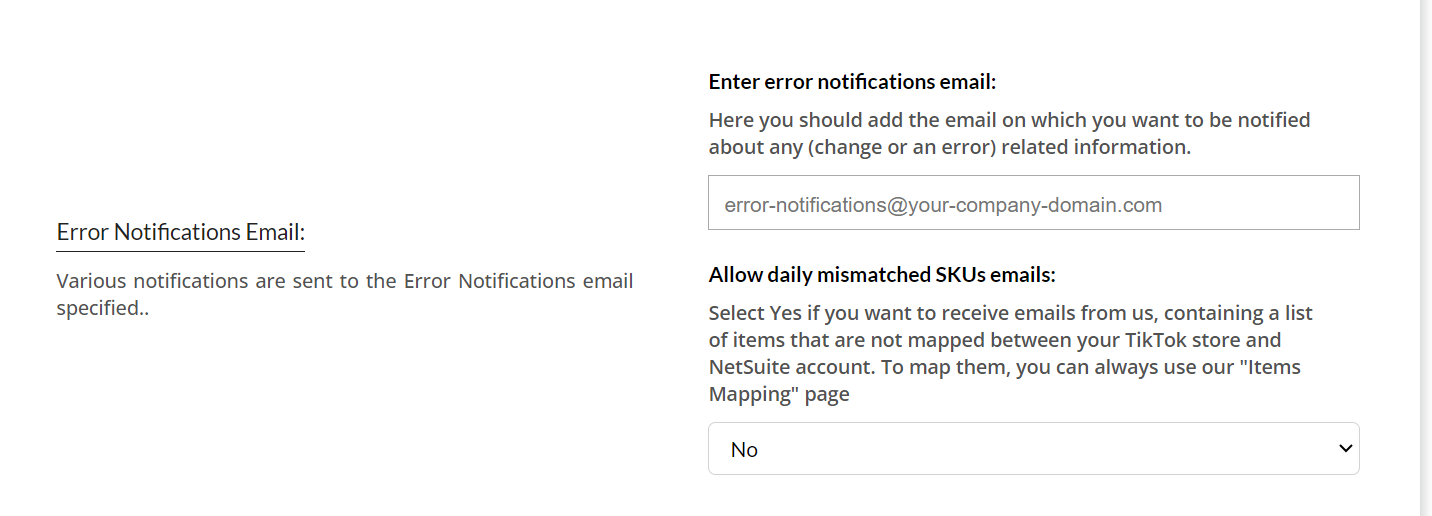
Task: Click the words "NetSuite account" in the description
Action: click(791, 367)
